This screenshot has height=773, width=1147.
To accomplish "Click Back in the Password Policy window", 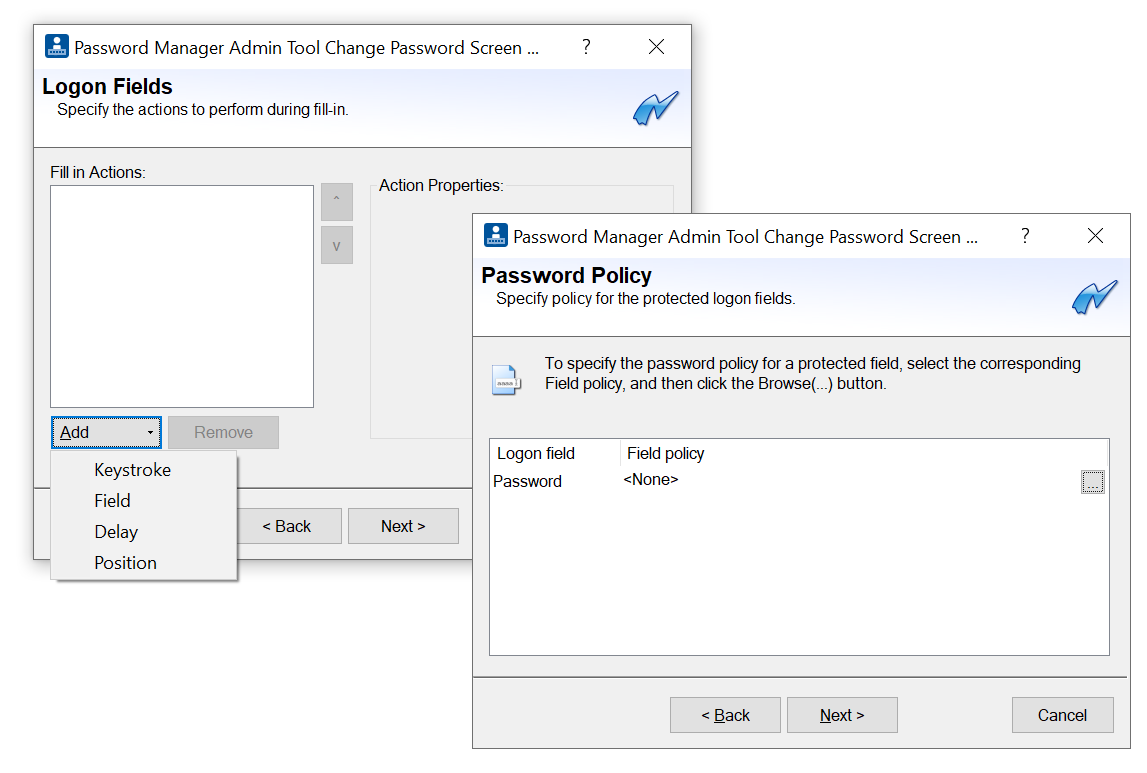I will [725, 715].
